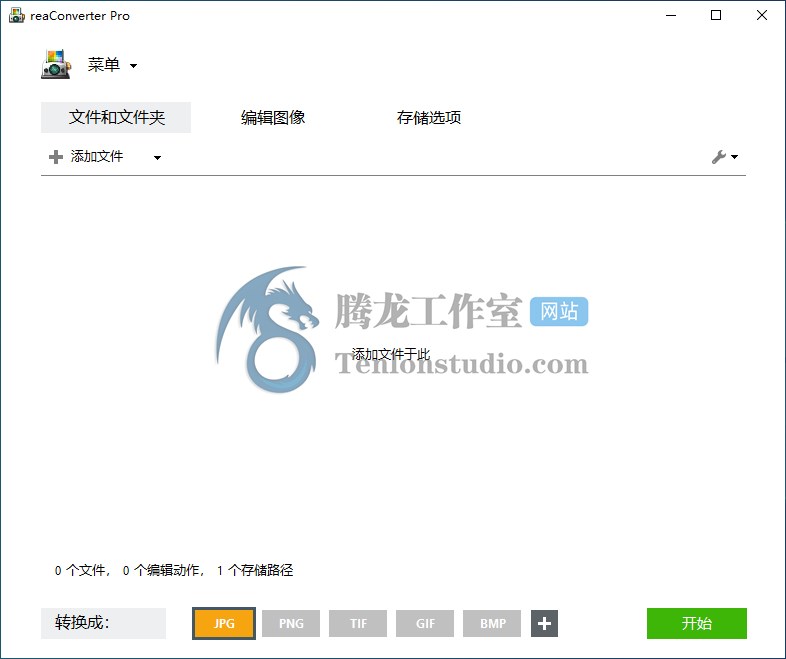
Task: Select JPG as output format
Action: (224, 623)
